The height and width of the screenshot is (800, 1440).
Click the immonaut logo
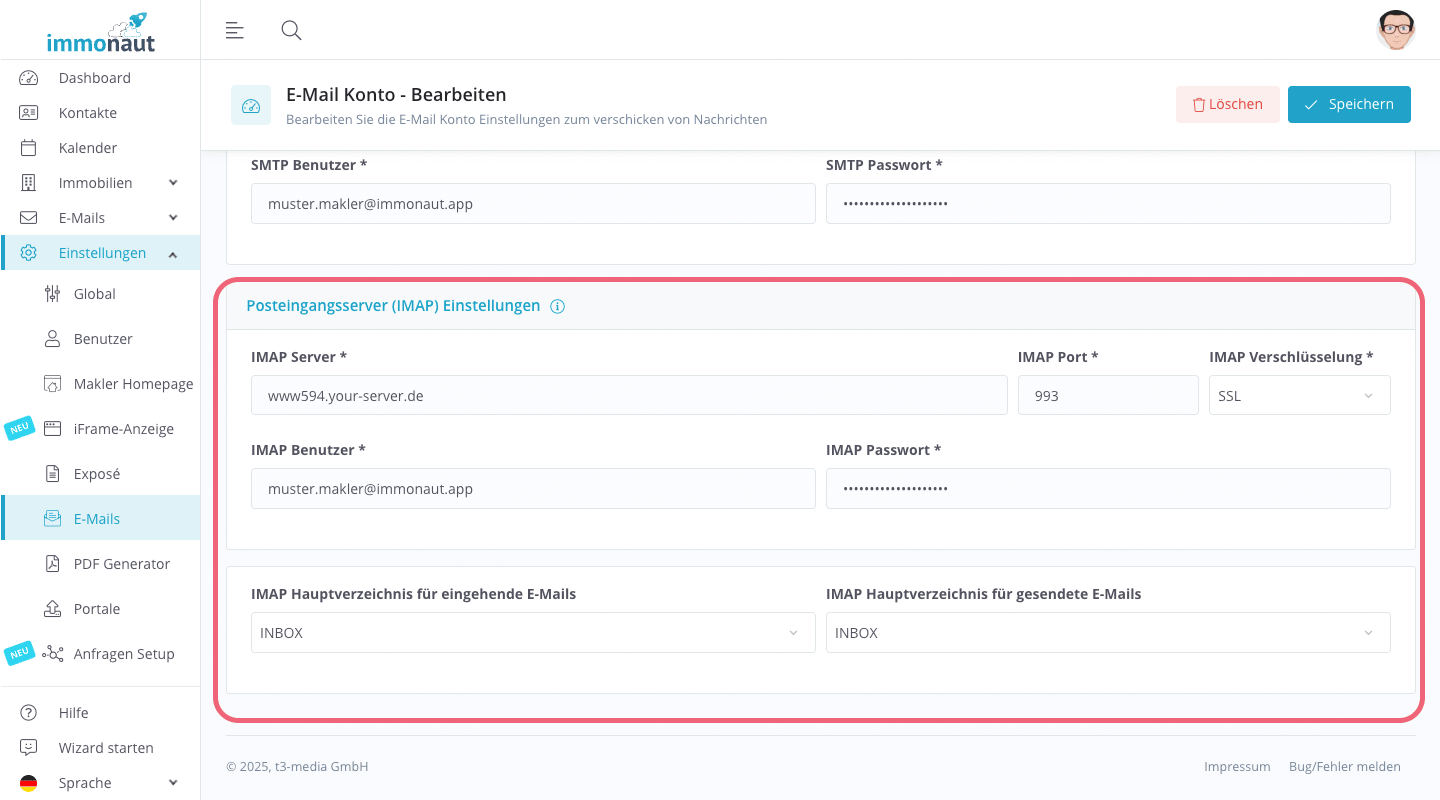tap(100, 32)
